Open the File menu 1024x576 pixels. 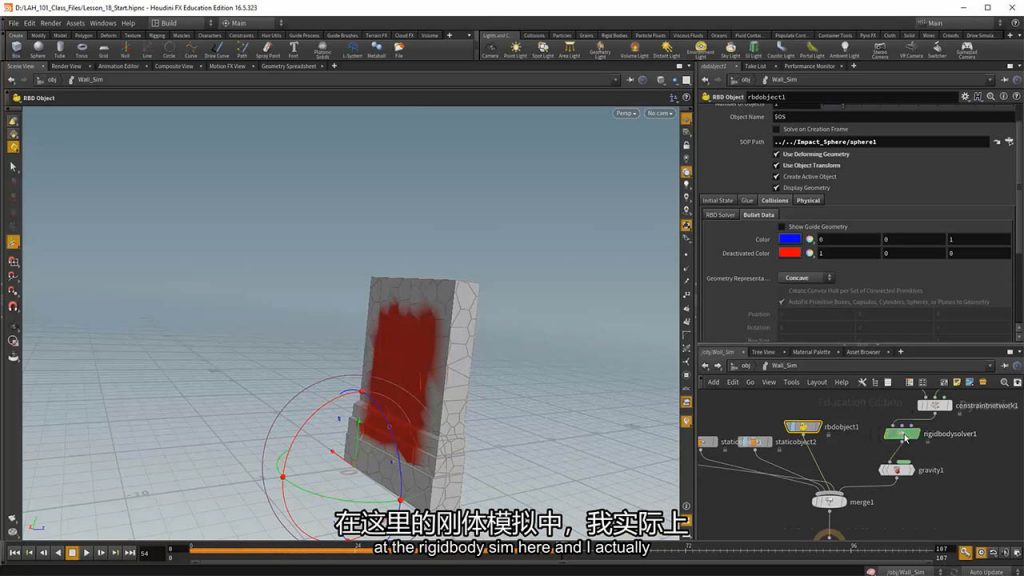click(x=13, y=23)
